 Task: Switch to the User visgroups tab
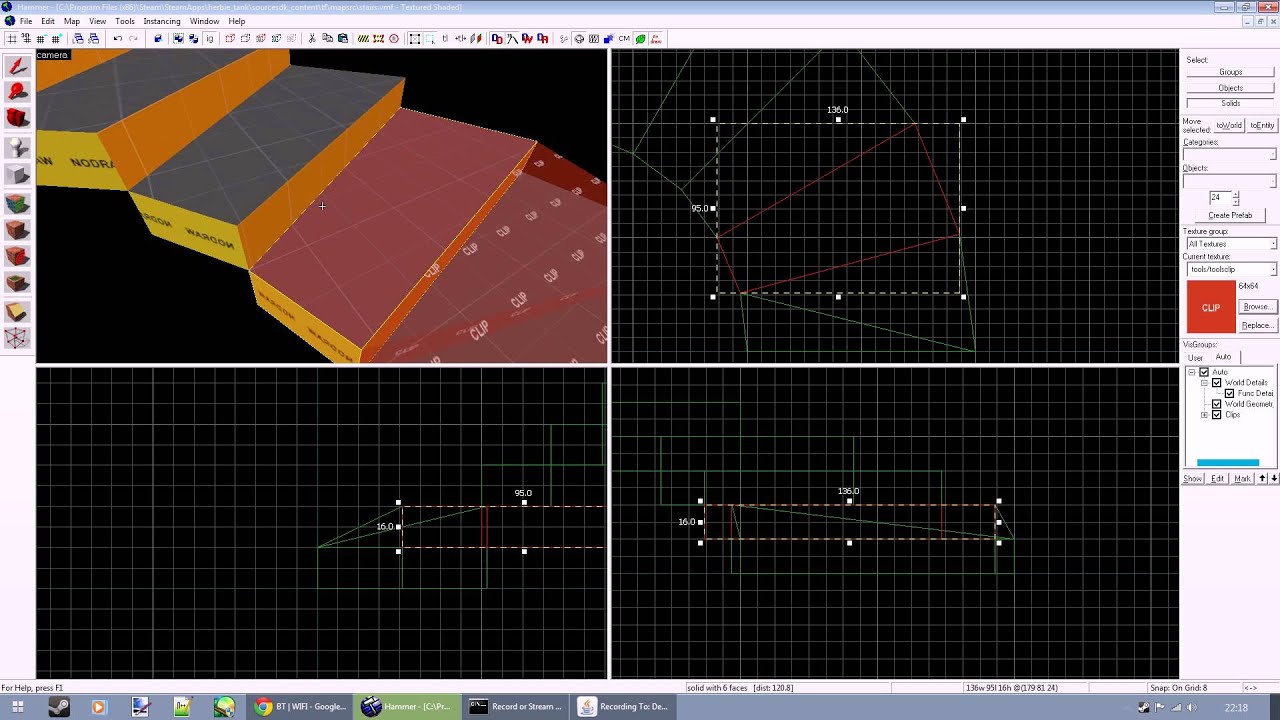point(1195,357)
